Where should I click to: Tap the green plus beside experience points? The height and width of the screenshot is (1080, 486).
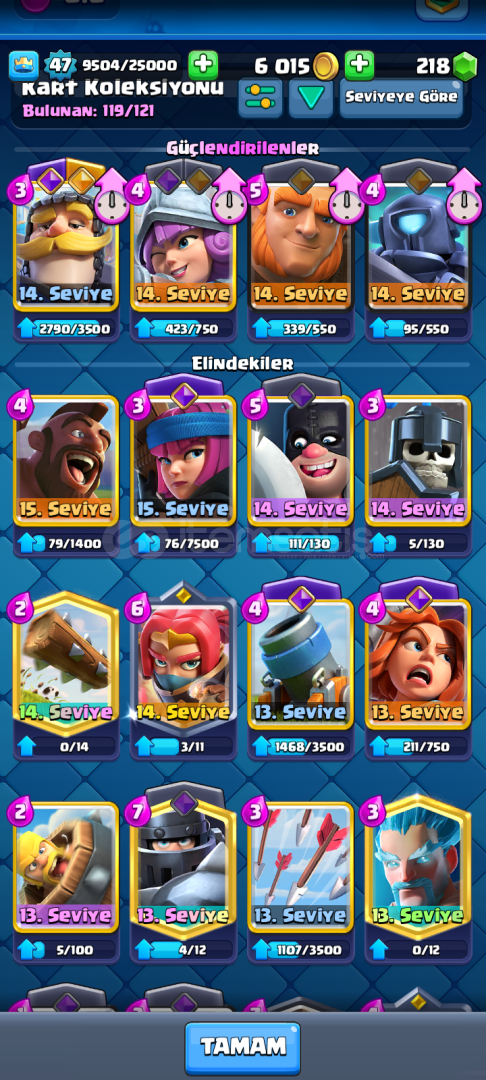coord(203,65)
